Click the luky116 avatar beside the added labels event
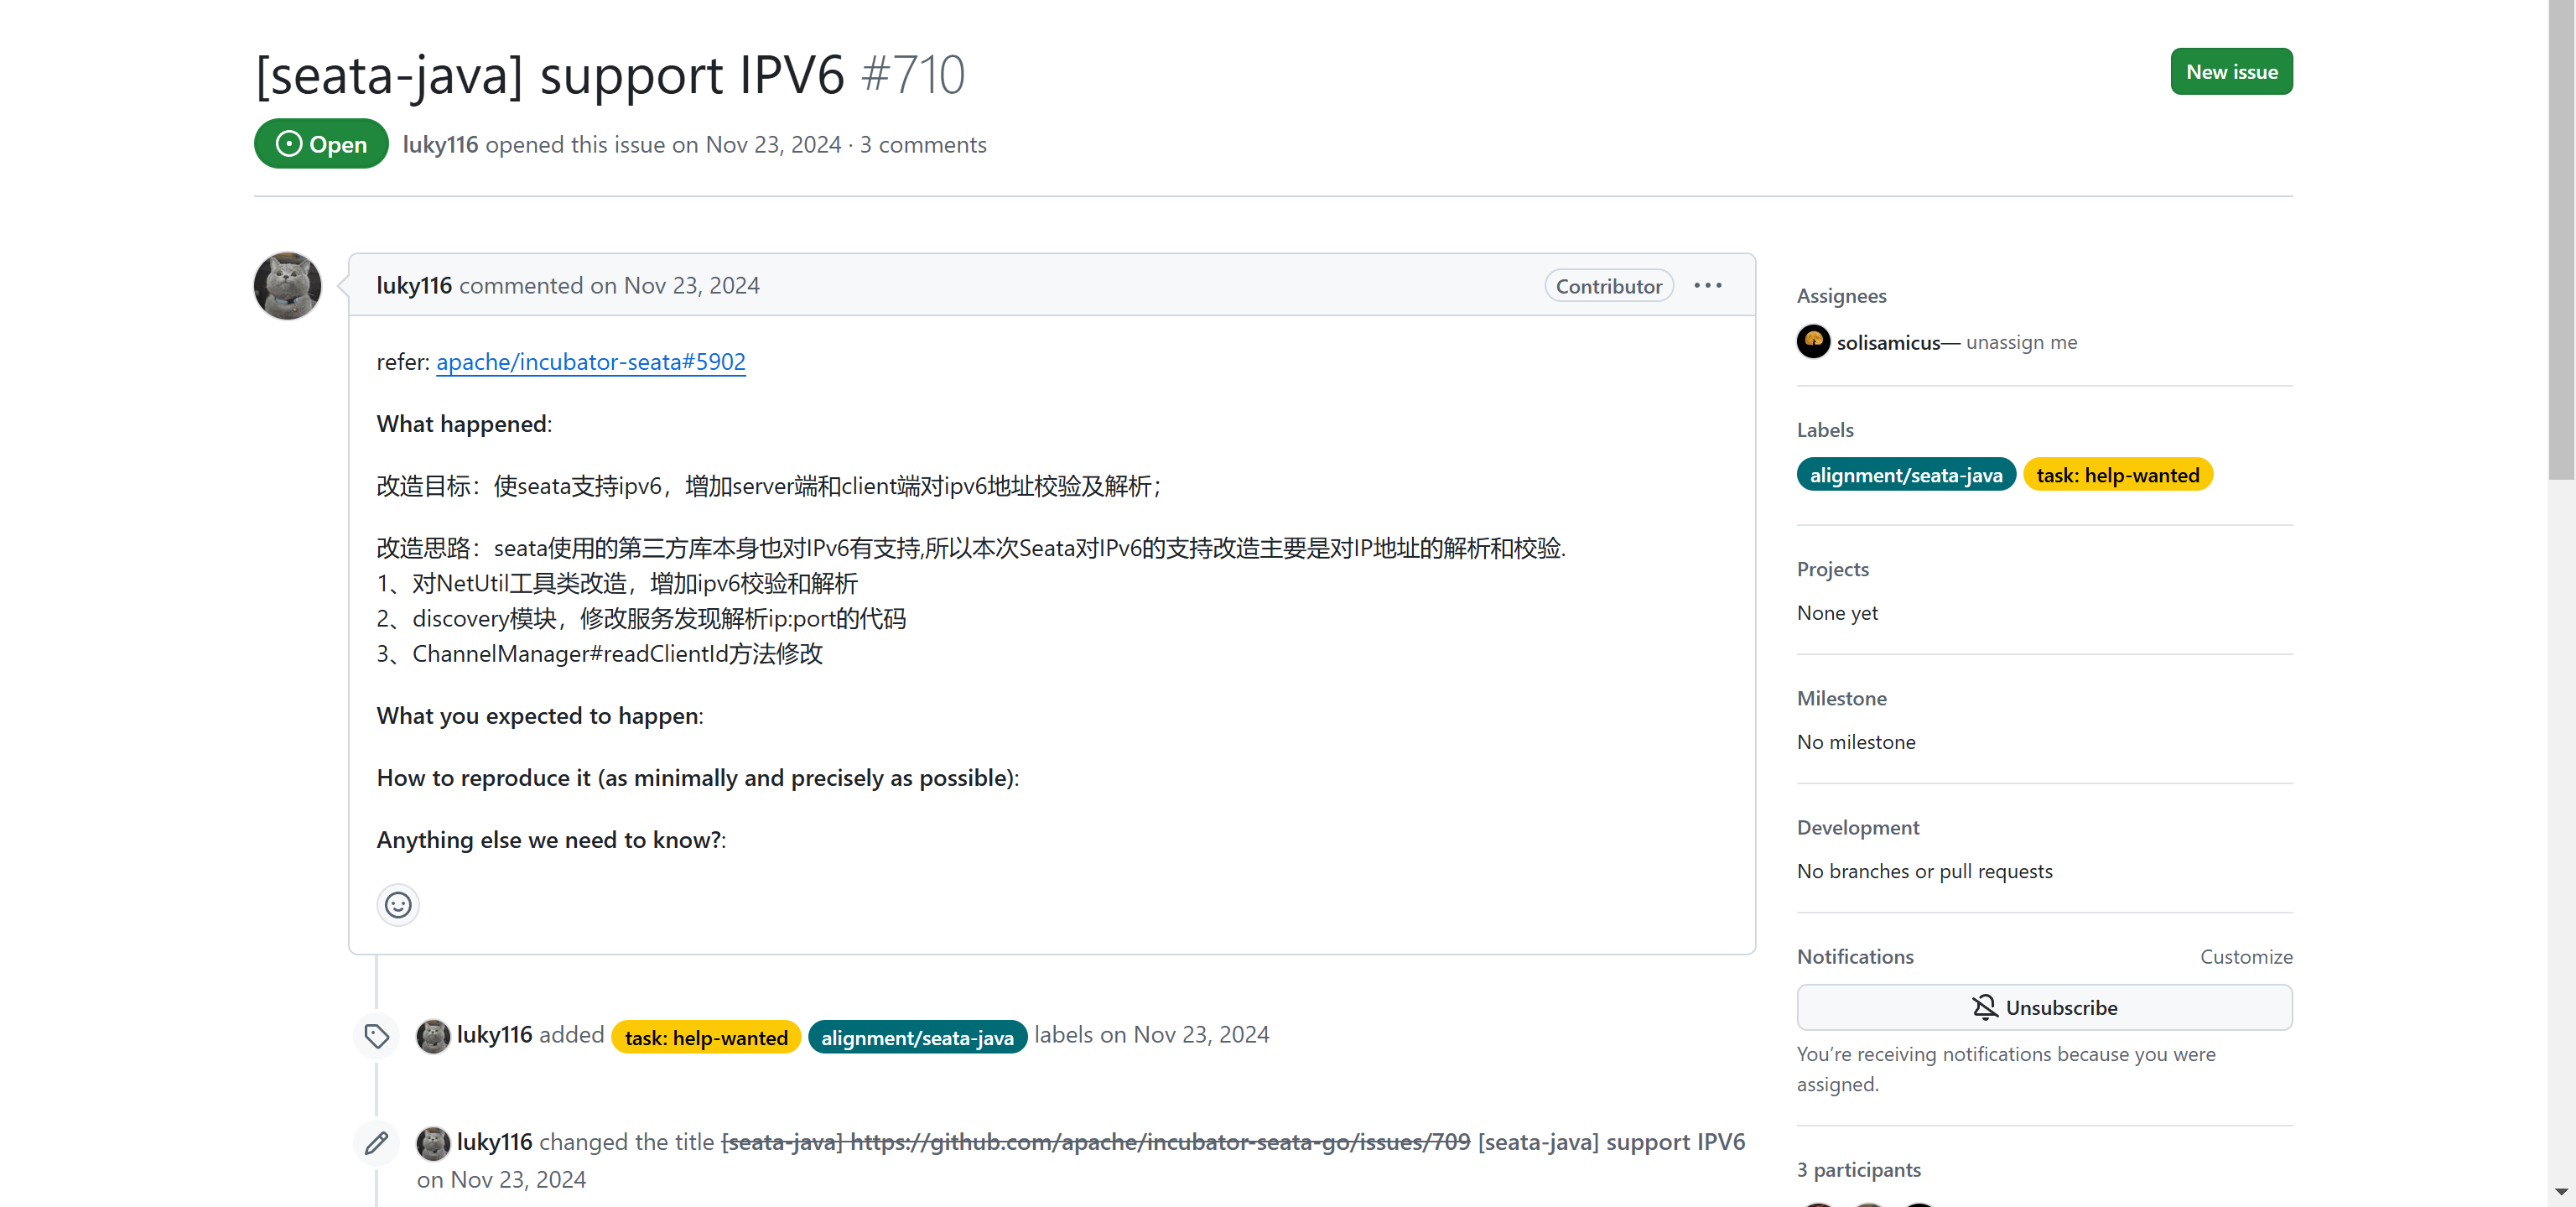This screenshot has height=1207, width=2576. pos(432,1037)
